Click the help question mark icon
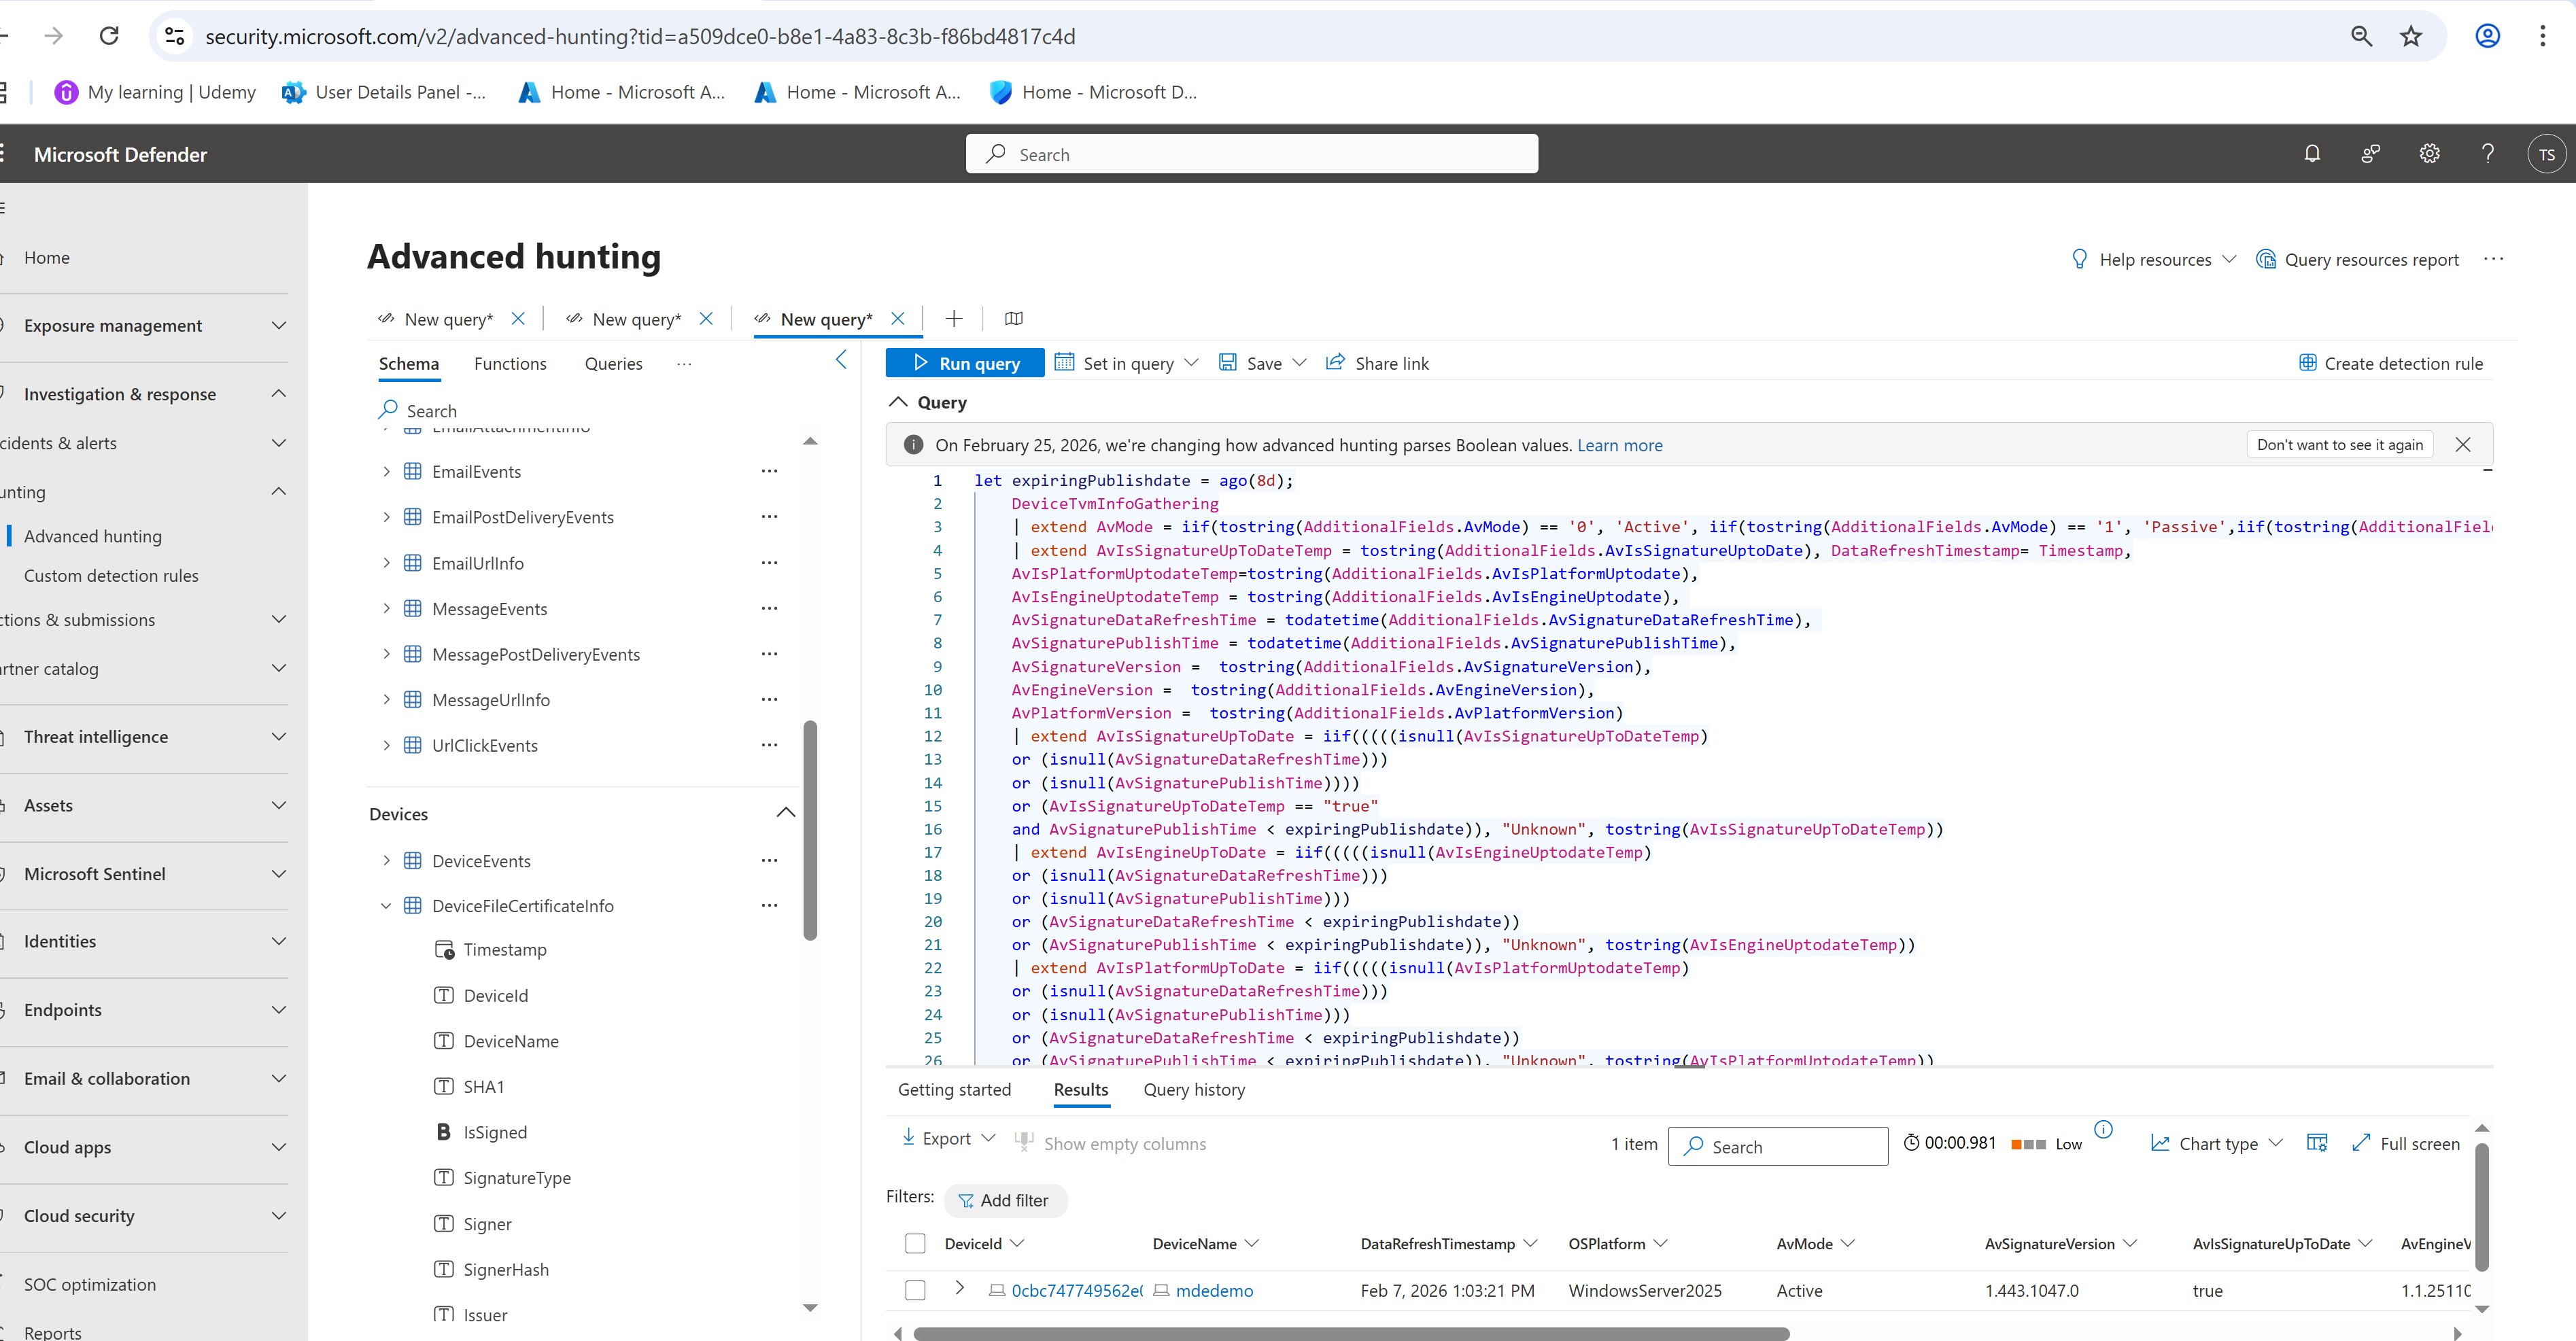The height and width of the screenshot is (1341, 2576). pyautogui.click(x=2487, y=154)
